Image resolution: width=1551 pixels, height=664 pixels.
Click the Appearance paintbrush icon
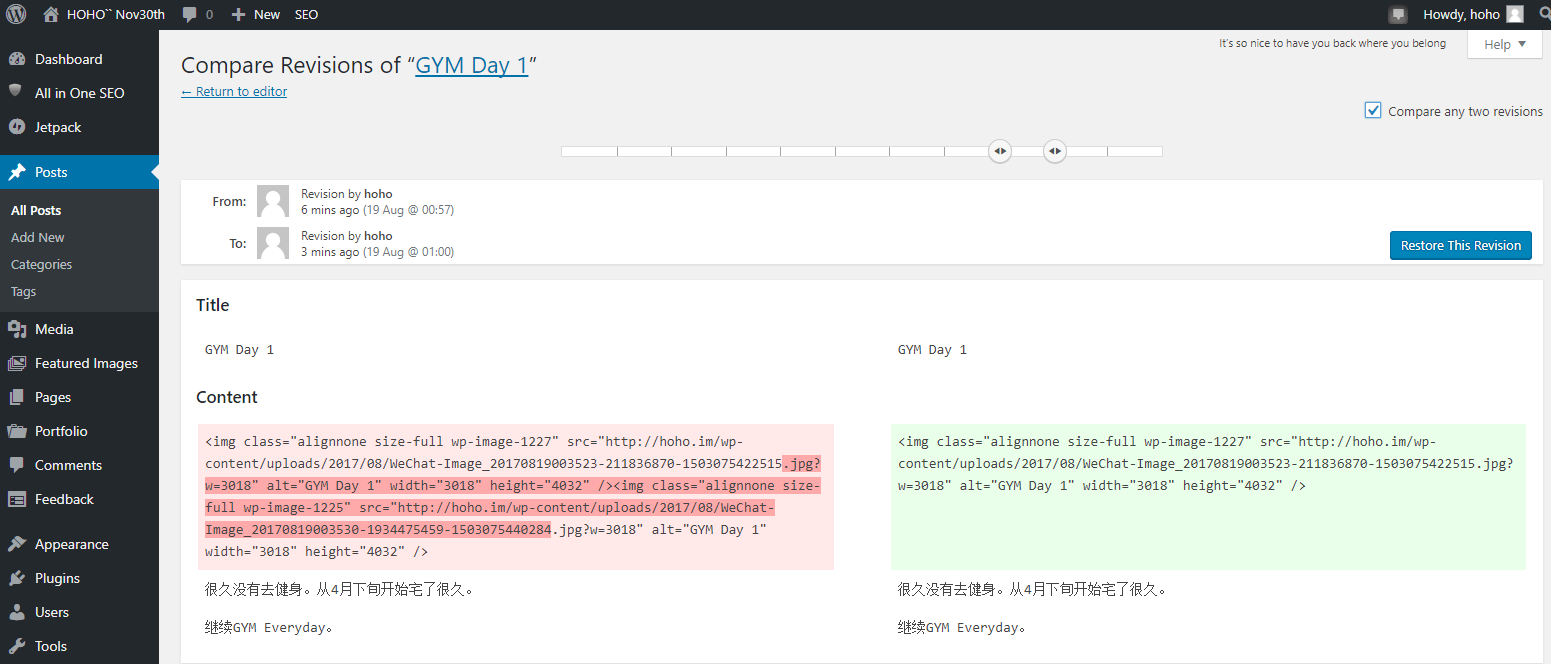tap(16, 544)
